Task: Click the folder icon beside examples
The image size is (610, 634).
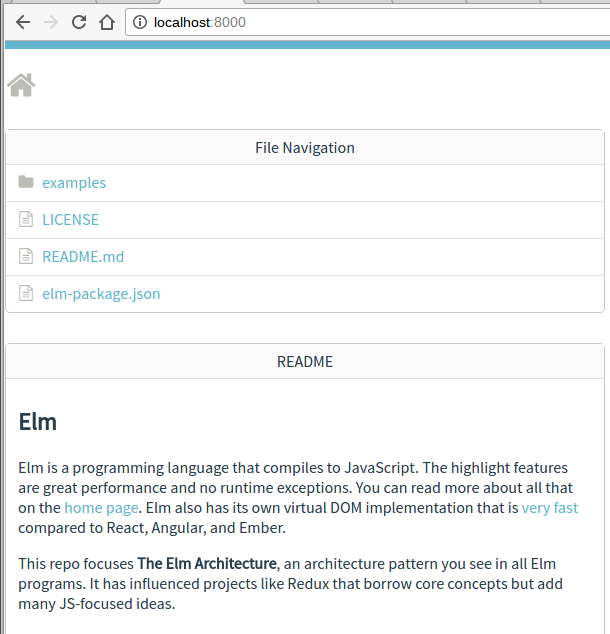Action: [26, 182]
